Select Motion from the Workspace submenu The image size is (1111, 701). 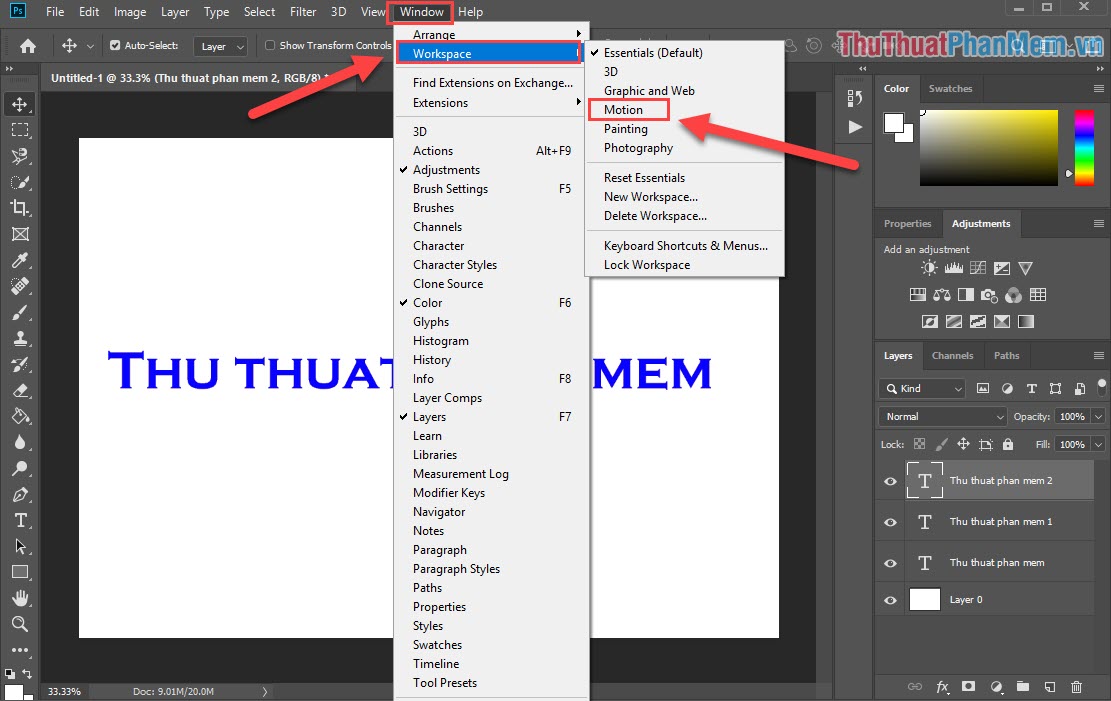click(x=625, y=109)
